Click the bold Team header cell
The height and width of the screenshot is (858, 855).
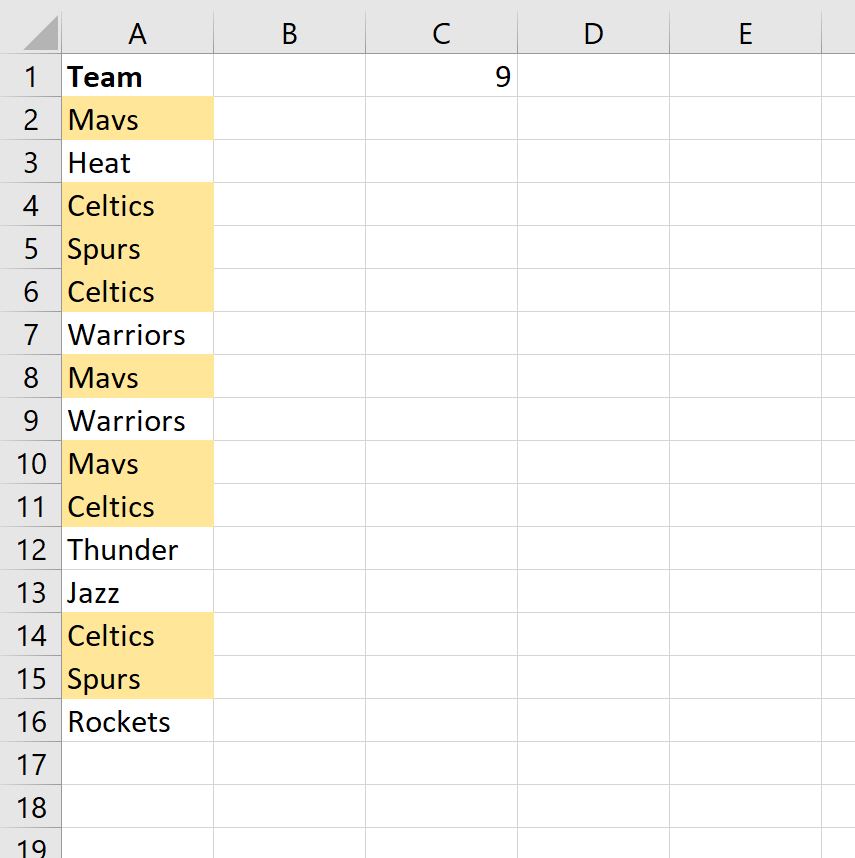(x=137, y=75)
